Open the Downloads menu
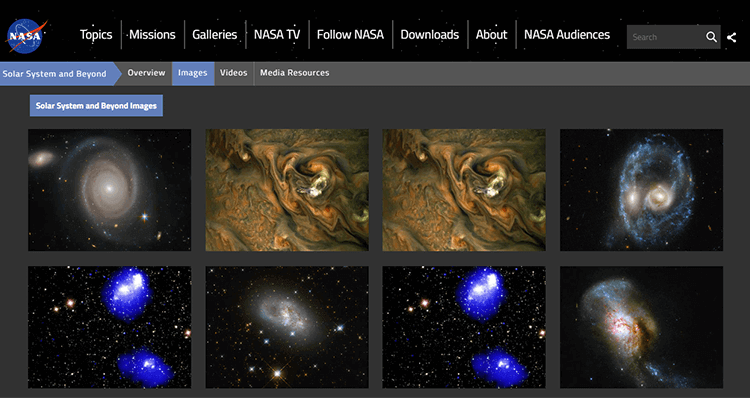Viewport: 750px width, 398px height. point(430,34)
